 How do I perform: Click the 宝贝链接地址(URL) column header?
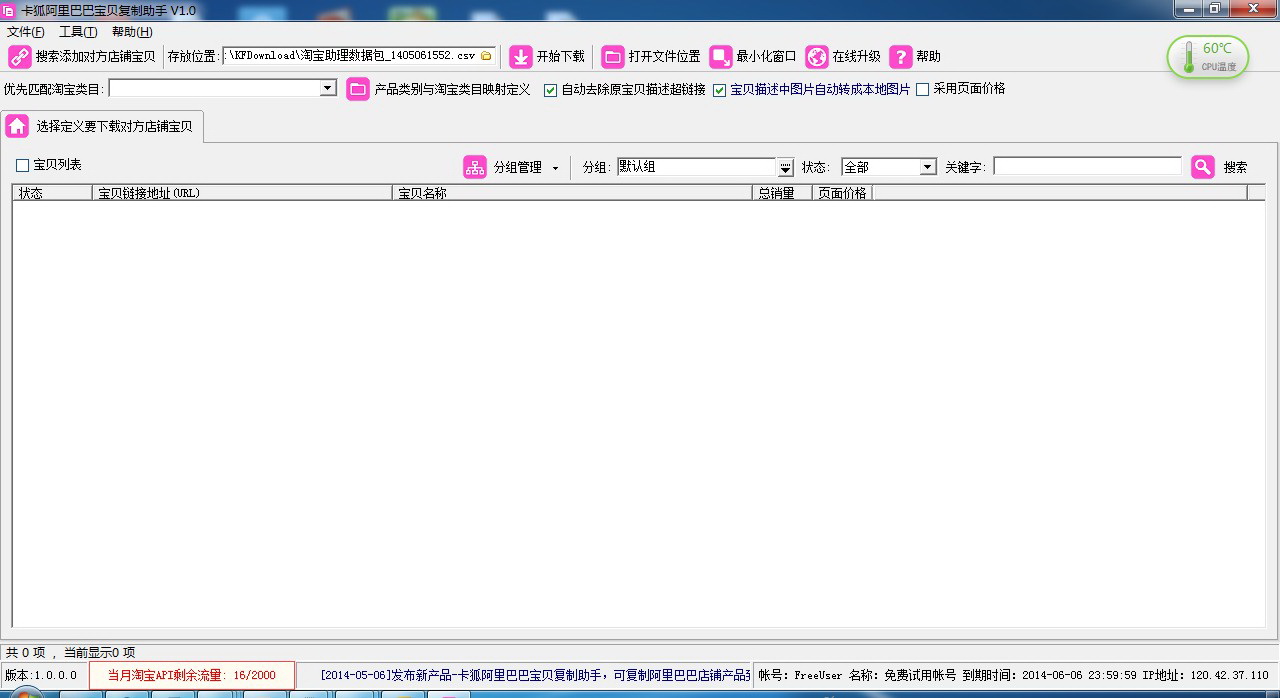tap(242, 193)
